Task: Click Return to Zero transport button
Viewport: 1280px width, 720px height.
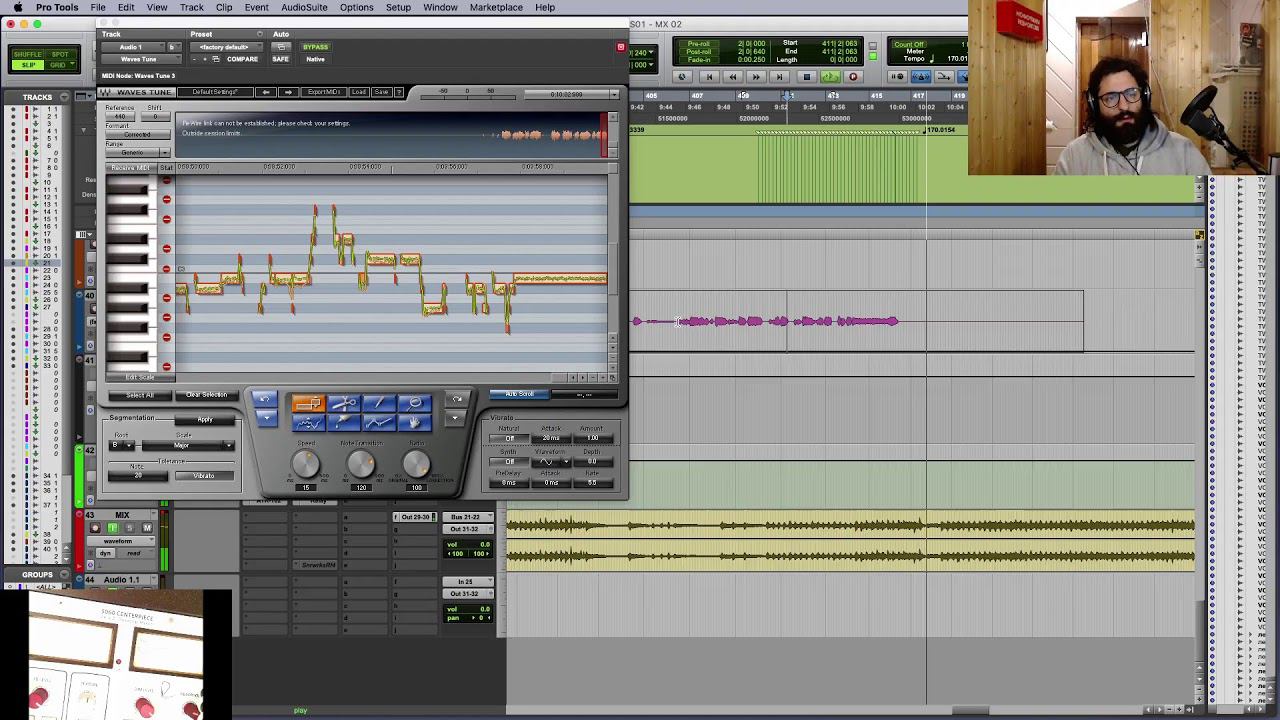Action: [x=708, y=77]
